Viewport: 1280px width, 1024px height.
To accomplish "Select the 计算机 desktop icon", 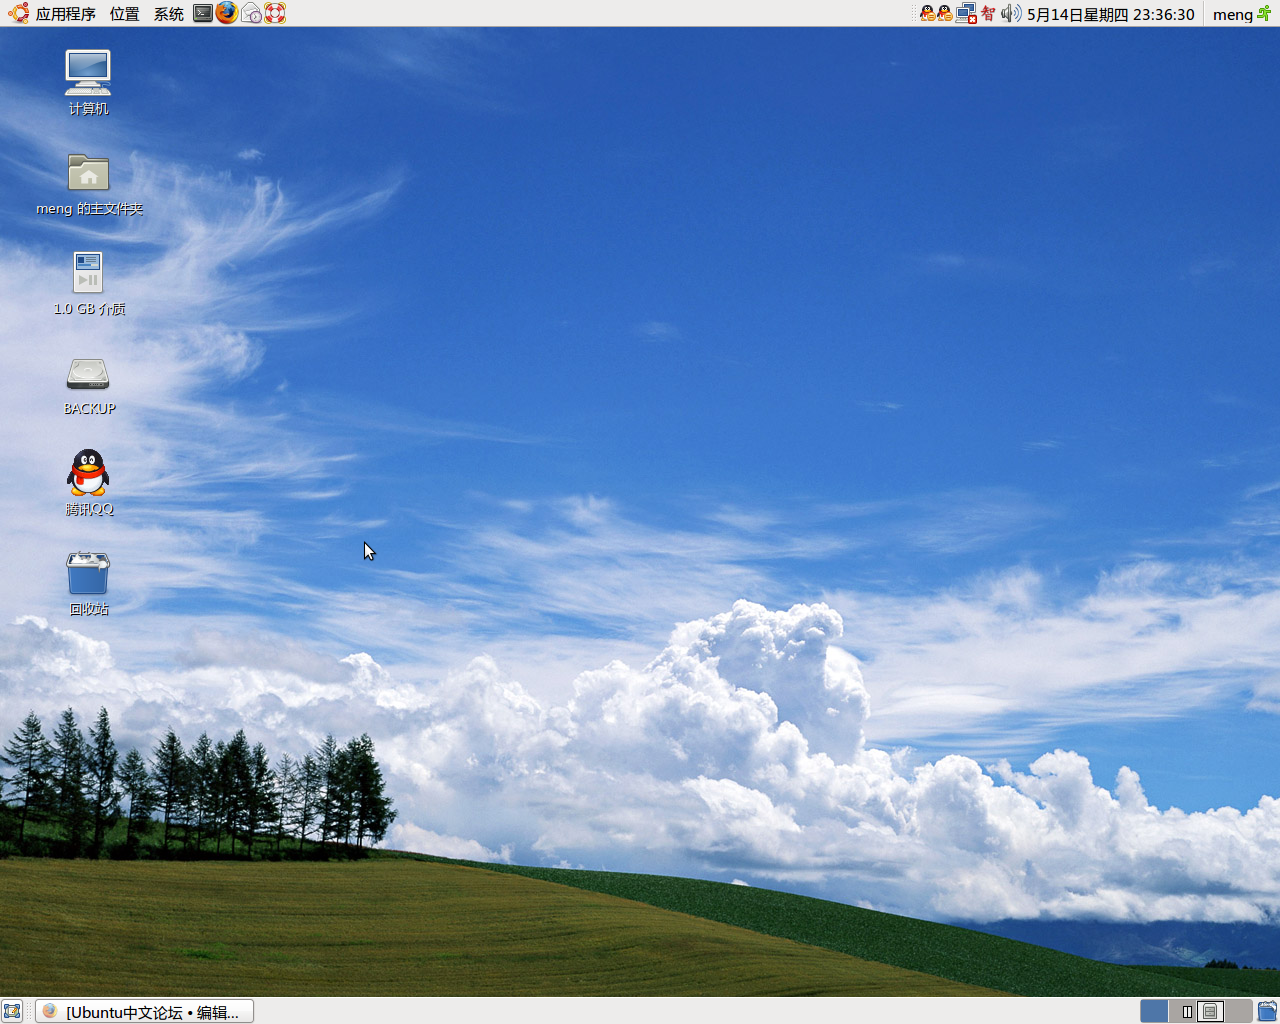I will pos(88,82).
